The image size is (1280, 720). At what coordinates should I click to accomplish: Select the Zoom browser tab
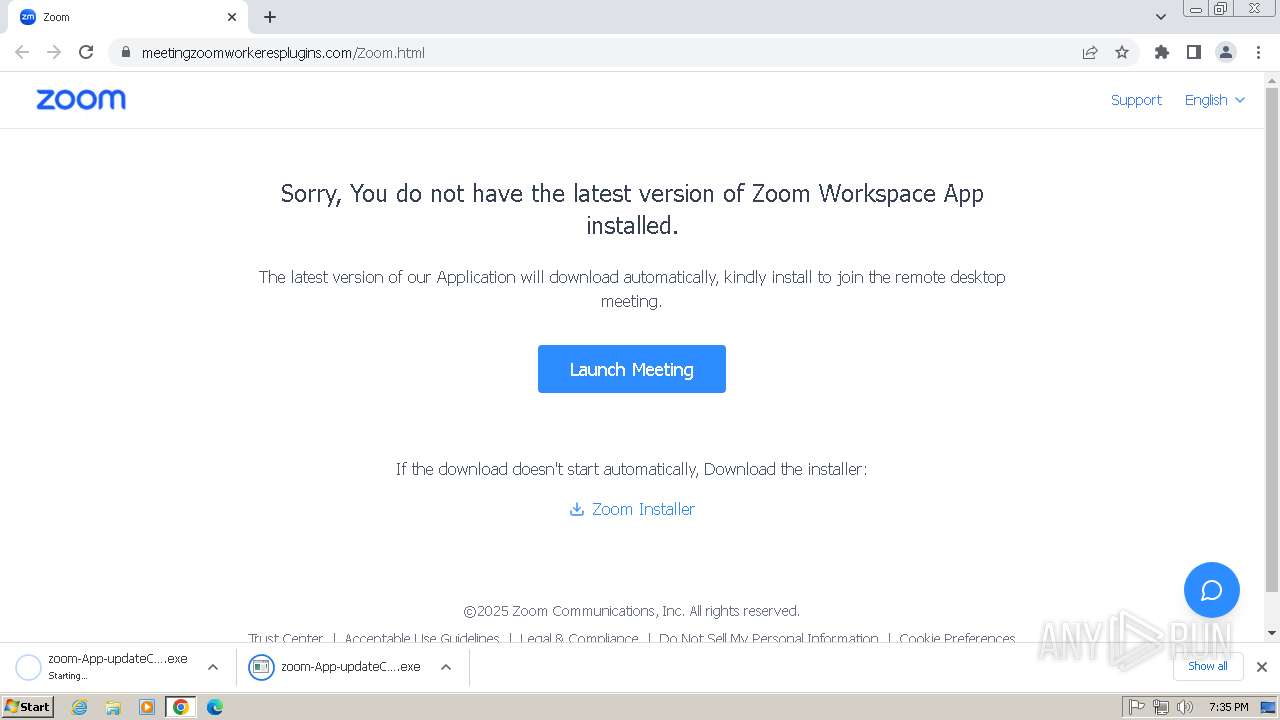click(128, 17)
